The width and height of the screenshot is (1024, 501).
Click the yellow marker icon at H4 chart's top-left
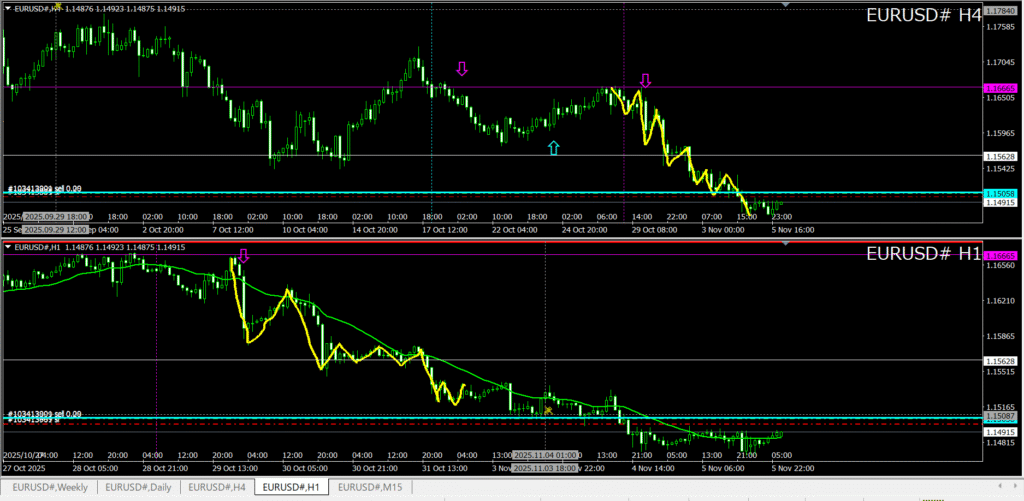(57, 6)
